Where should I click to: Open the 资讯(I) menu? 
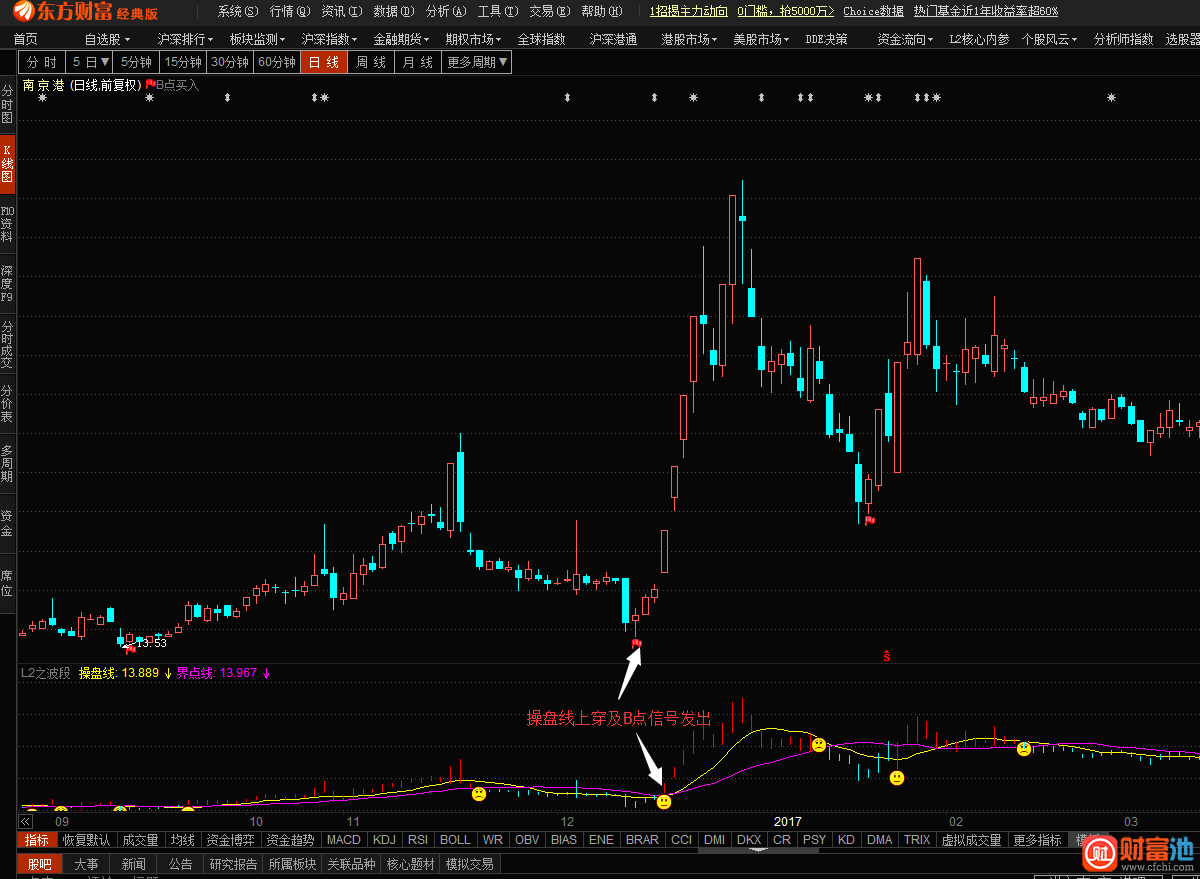click(342, 11)
